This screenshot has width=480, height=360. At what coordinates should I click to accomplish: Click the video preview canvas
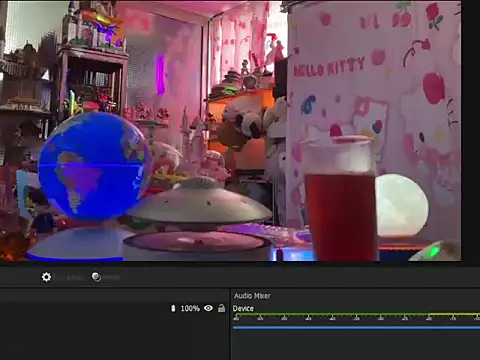[231, 131]
